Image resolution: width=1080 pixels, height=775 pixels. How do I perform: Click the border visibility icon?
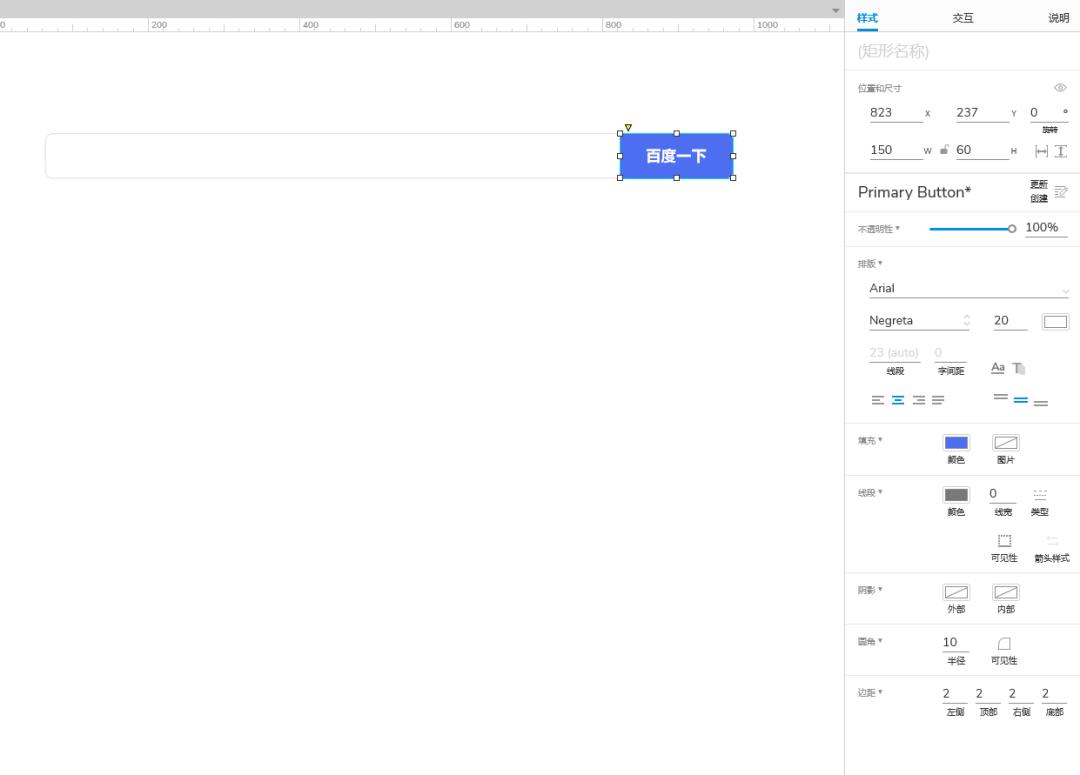pos(1005,541)
